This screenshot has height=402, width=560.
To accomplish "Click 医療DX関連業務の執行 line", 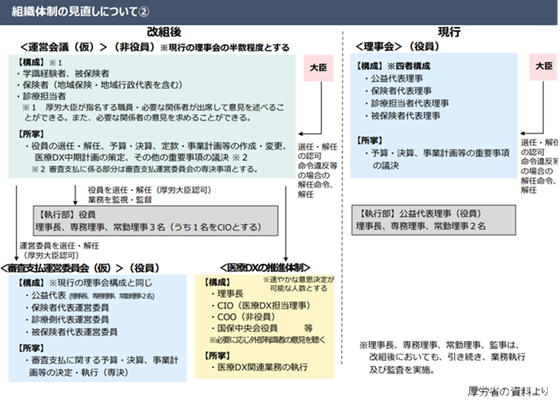I will pos(259,367).
